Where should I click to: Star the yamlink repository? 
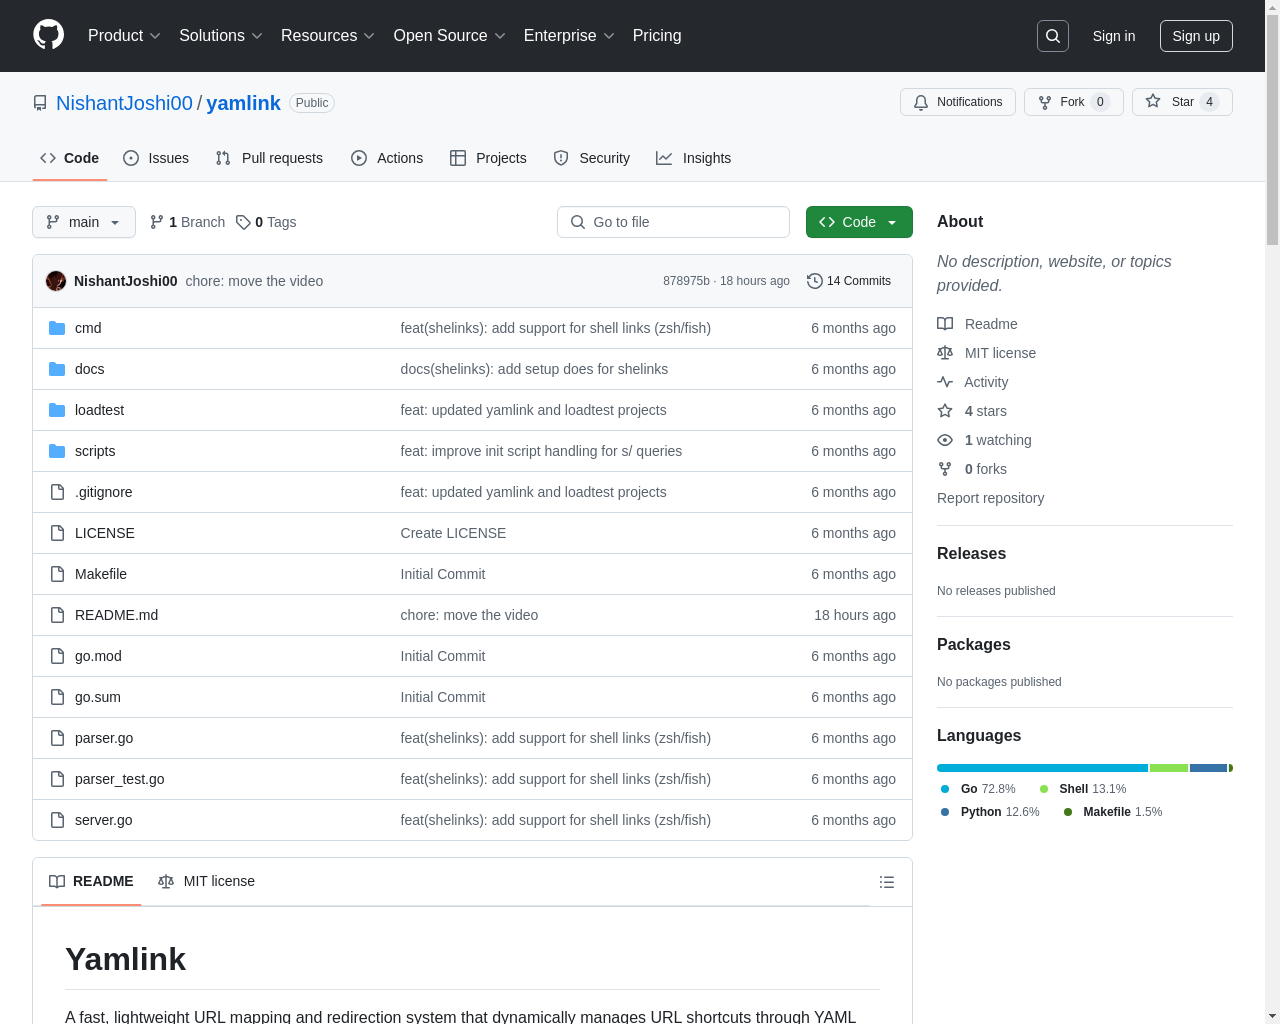coord(1182,102)
